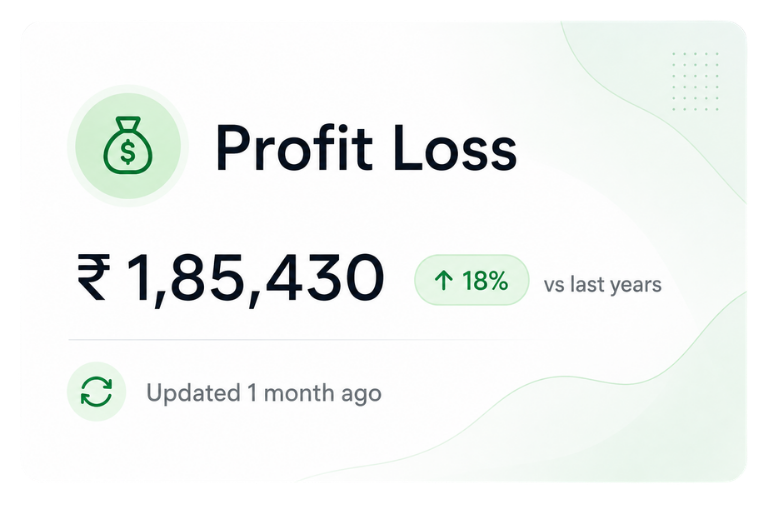This screenshot has height=512, width=768.
Task: Click the green money bag icon
Action: 128,145
